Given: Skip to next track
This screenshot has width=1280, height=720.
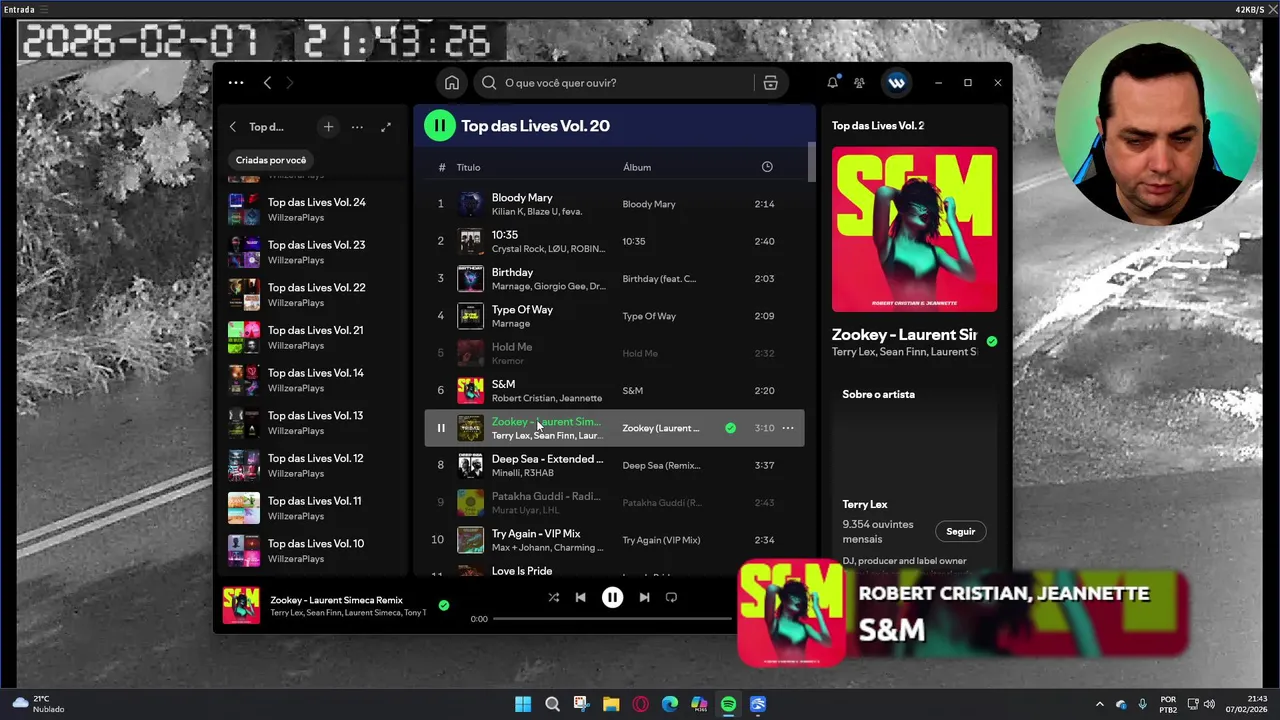Looking at the screenshot, I should pyautogui.click(x=644, y=598).
